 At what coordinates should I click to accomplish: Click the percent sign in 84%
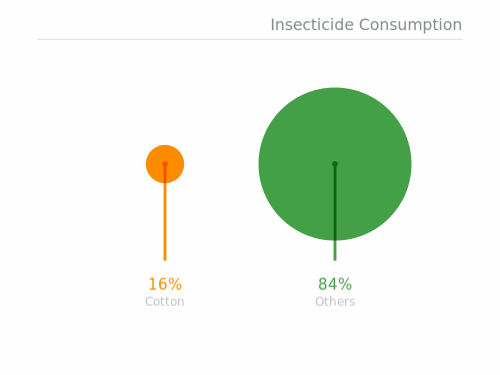(346, 284)
